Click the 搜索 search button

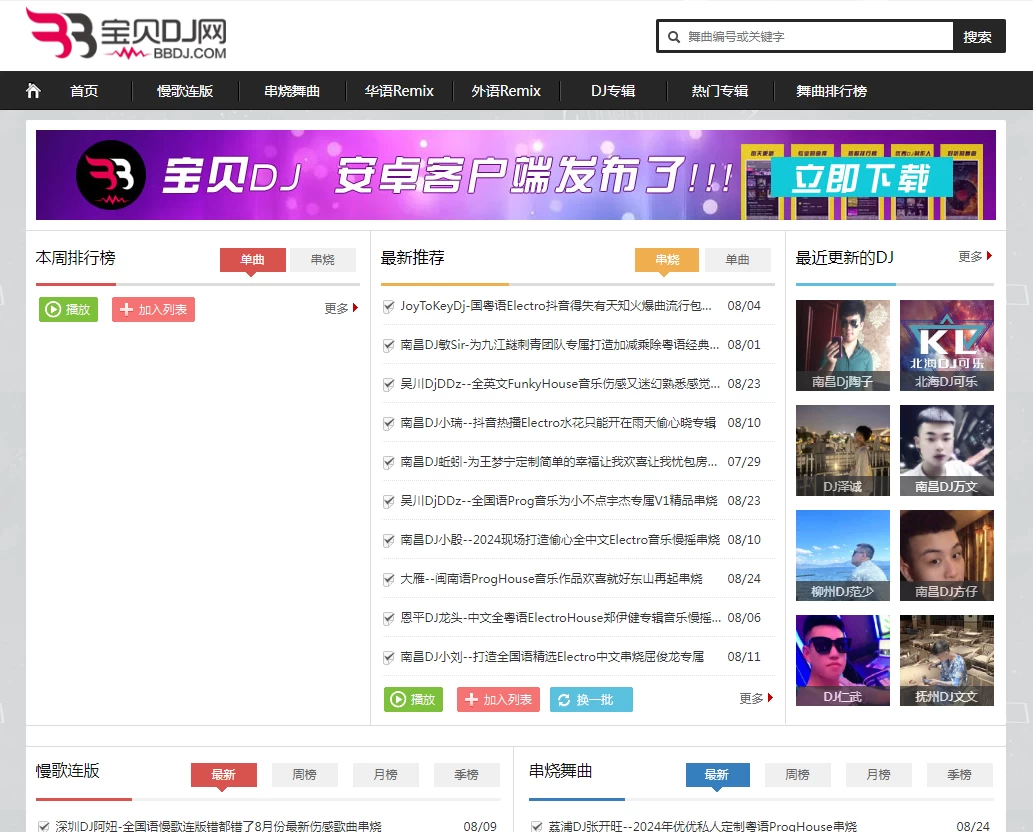click(978, 36)
